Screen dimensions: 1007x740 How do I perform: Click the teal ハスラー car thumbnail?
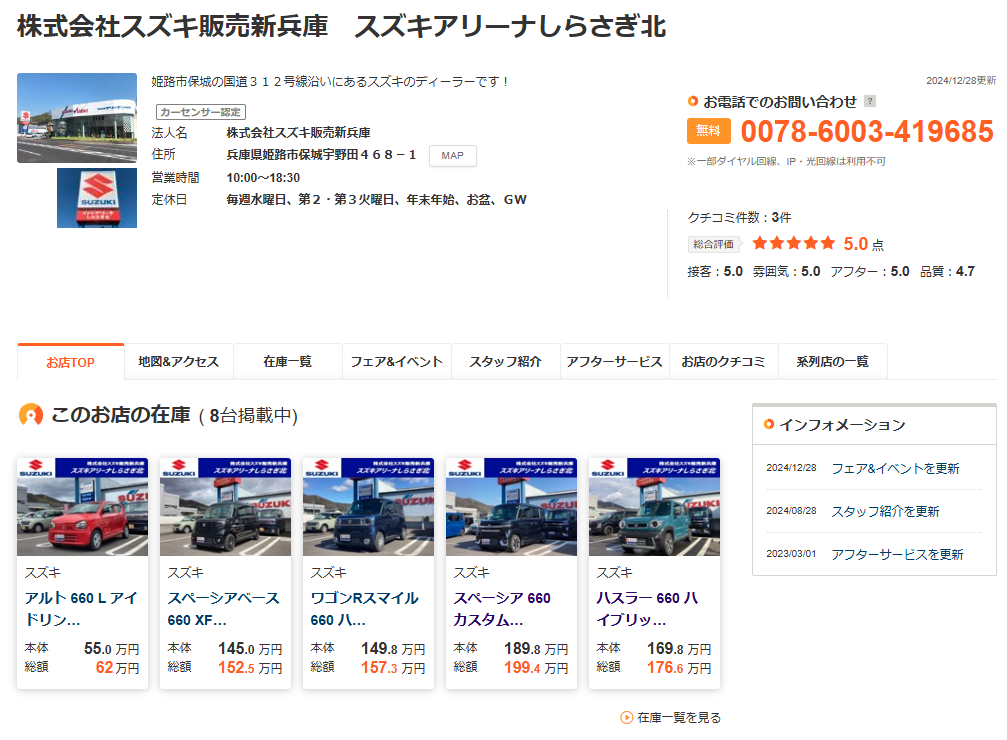(654, 507)
